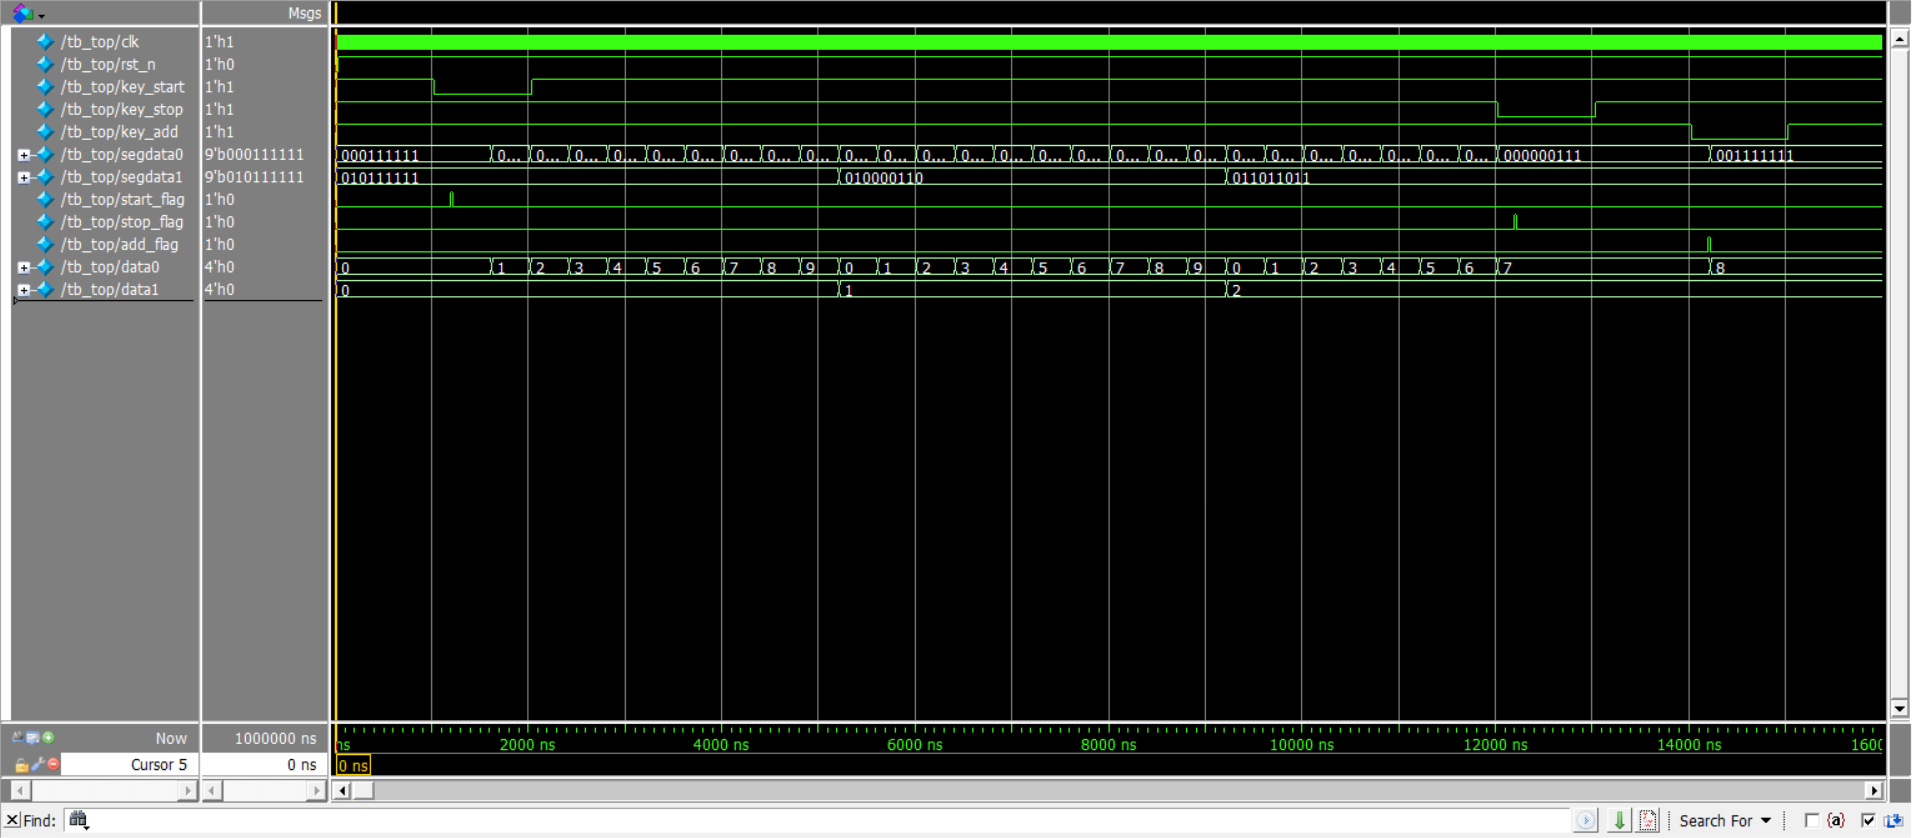Viewport: 1912px width, 838px height.
Task: Expand the /tb_top/segdata1 bus
Action: tap(23, 177)
